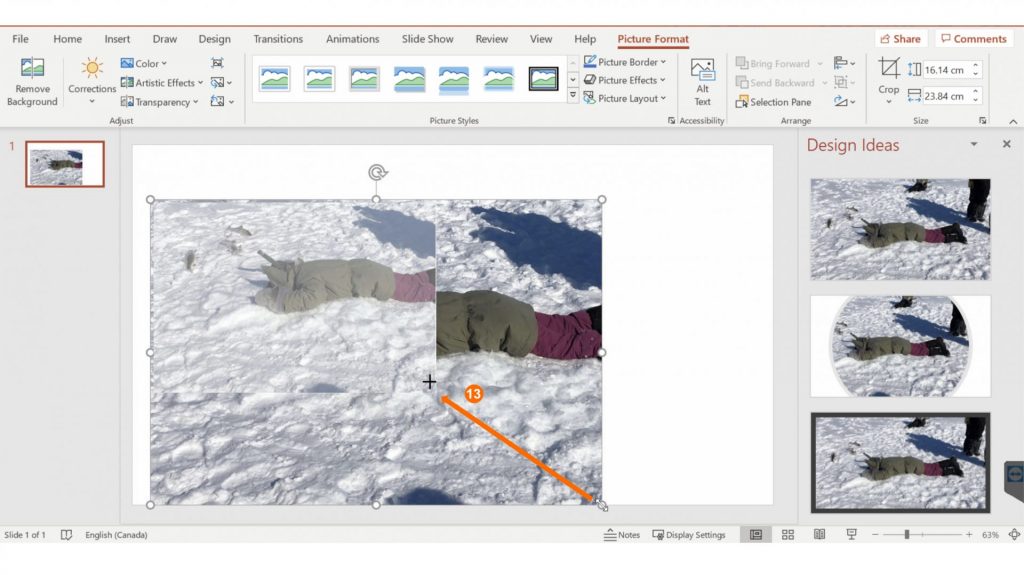Toggle the Notes pane

622,535
